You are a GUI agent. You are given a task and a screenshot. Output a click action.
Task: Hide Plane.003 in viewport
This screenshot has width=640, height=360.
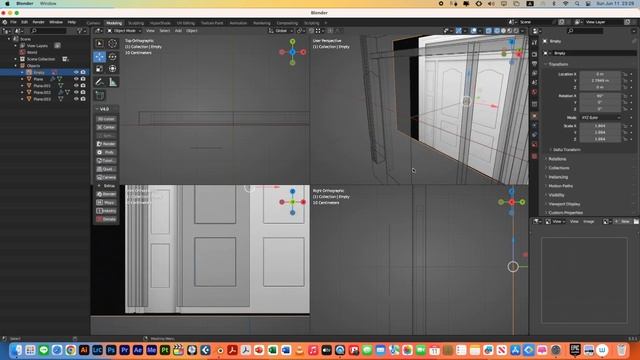click(x=76, y=99)
